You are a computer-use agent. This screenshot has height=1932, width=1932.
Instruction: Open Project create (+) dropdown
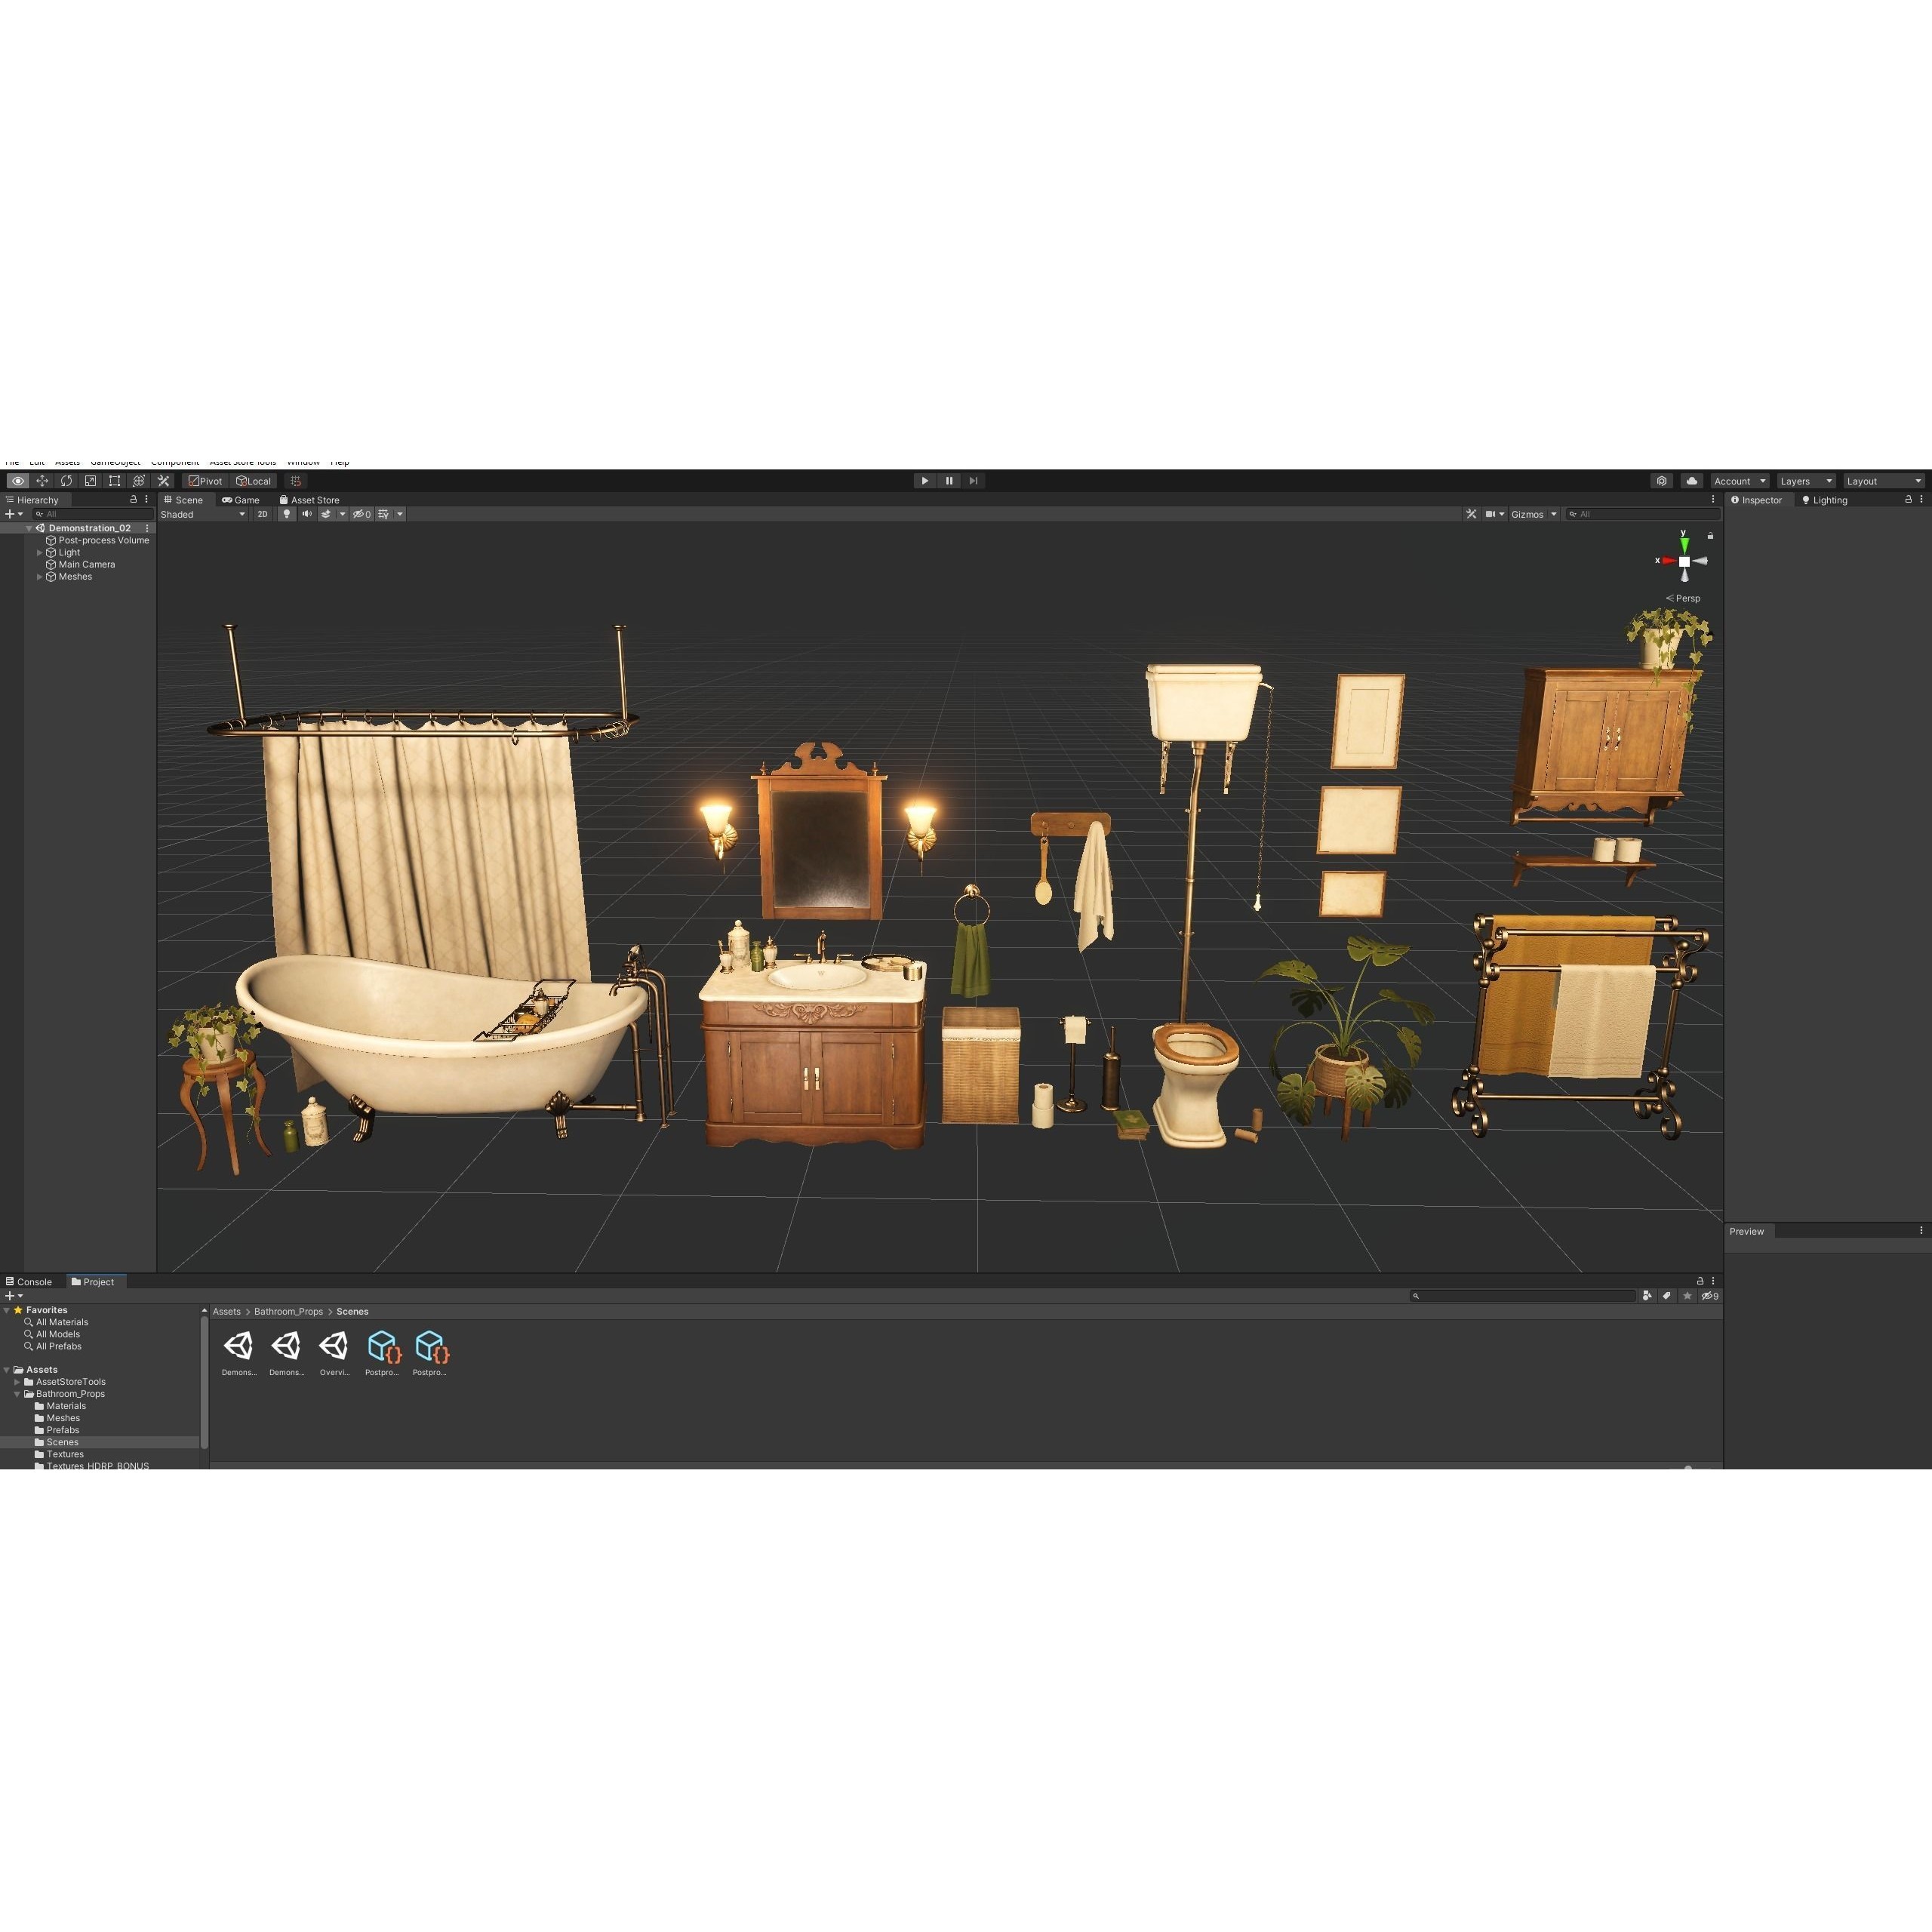click(x=14, y=1296)
